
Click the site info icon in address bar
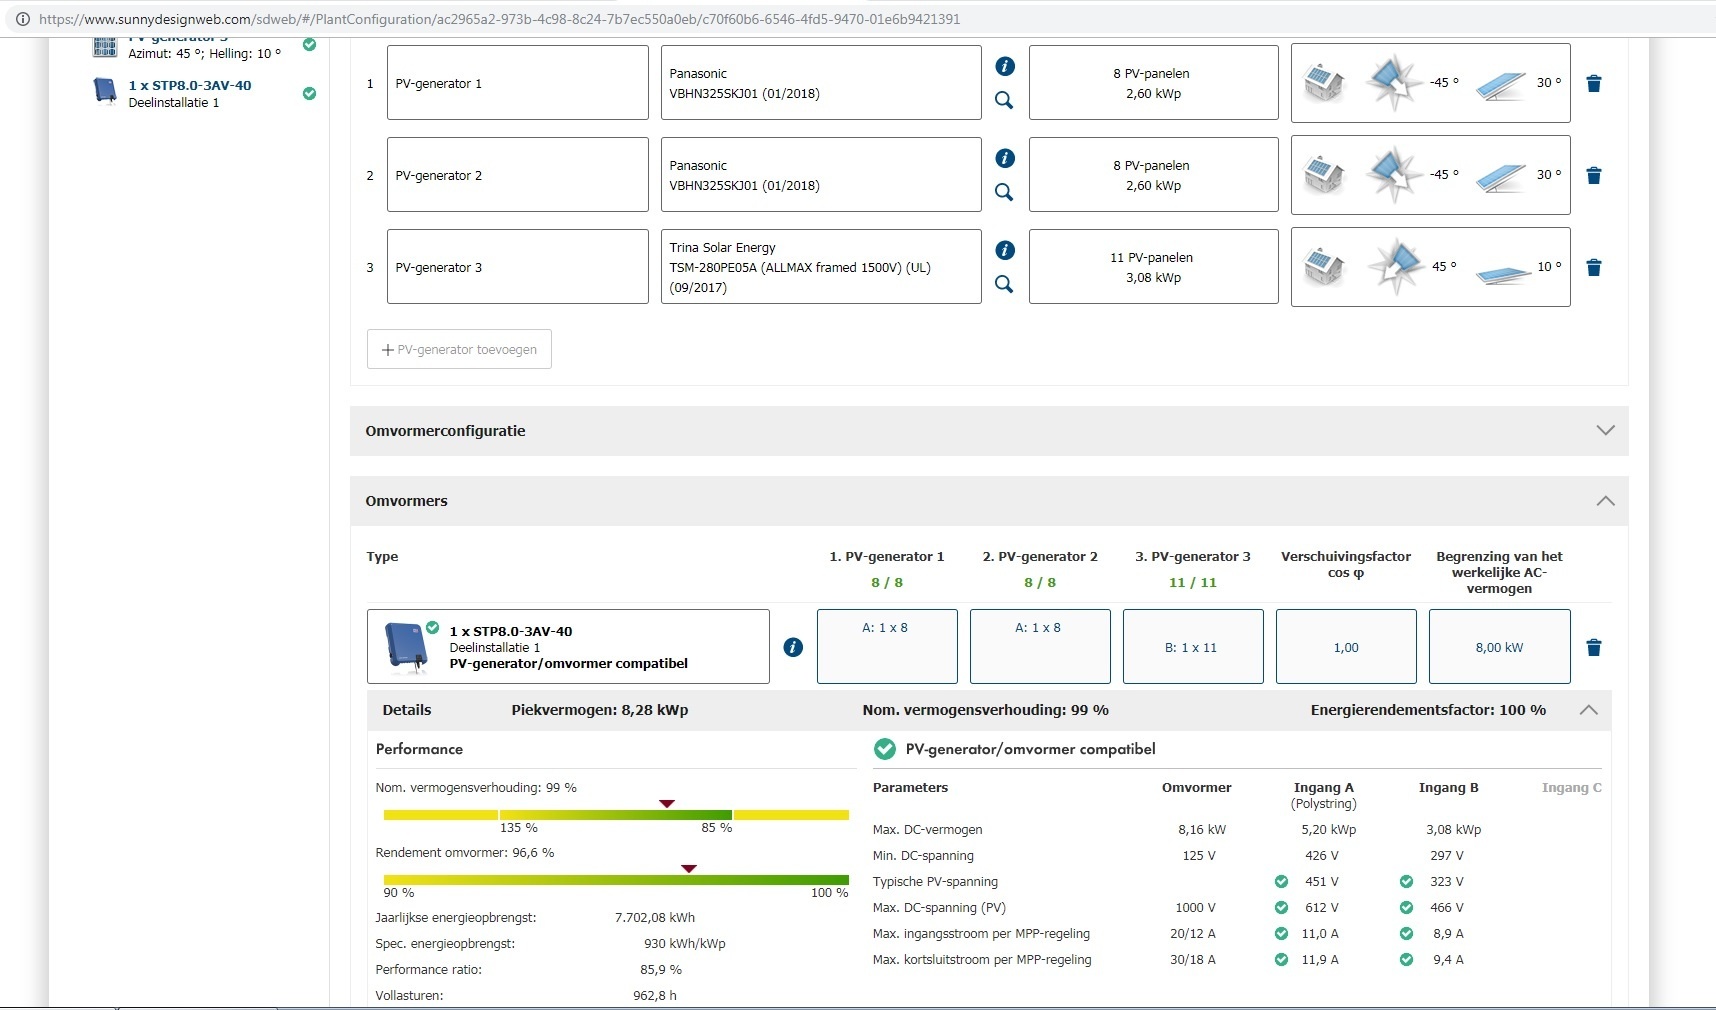pos(22,19)
